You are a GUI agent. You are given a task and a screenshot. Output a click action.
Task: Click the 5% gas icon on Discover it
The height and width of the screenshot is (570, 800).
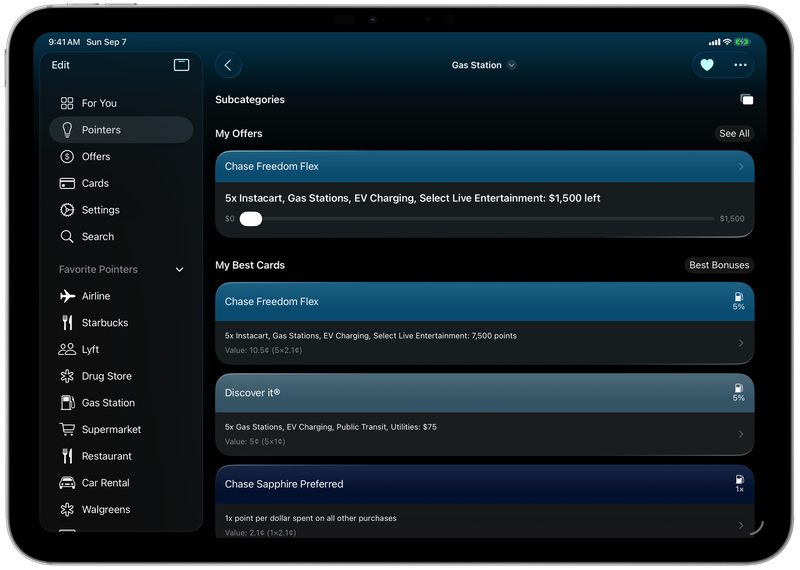(x=738, y=392)
